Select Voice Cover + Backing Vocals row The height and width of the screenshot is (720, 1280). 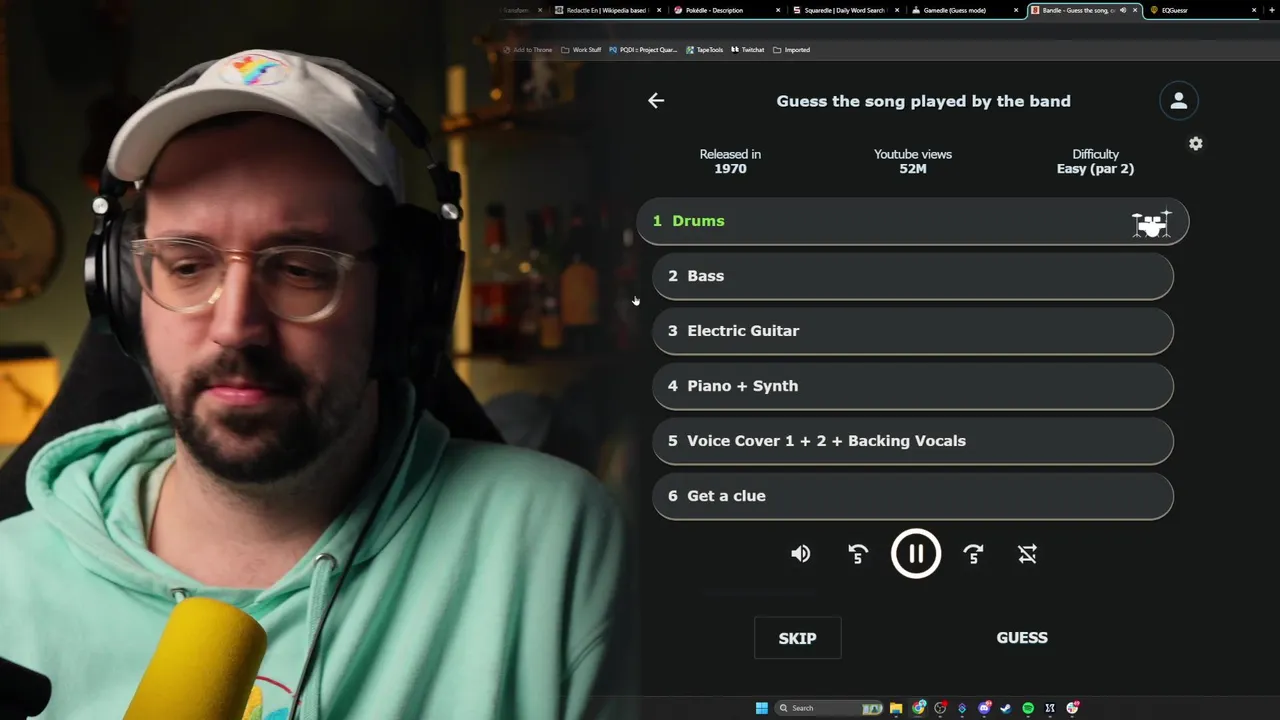click(x=912, y=441)
